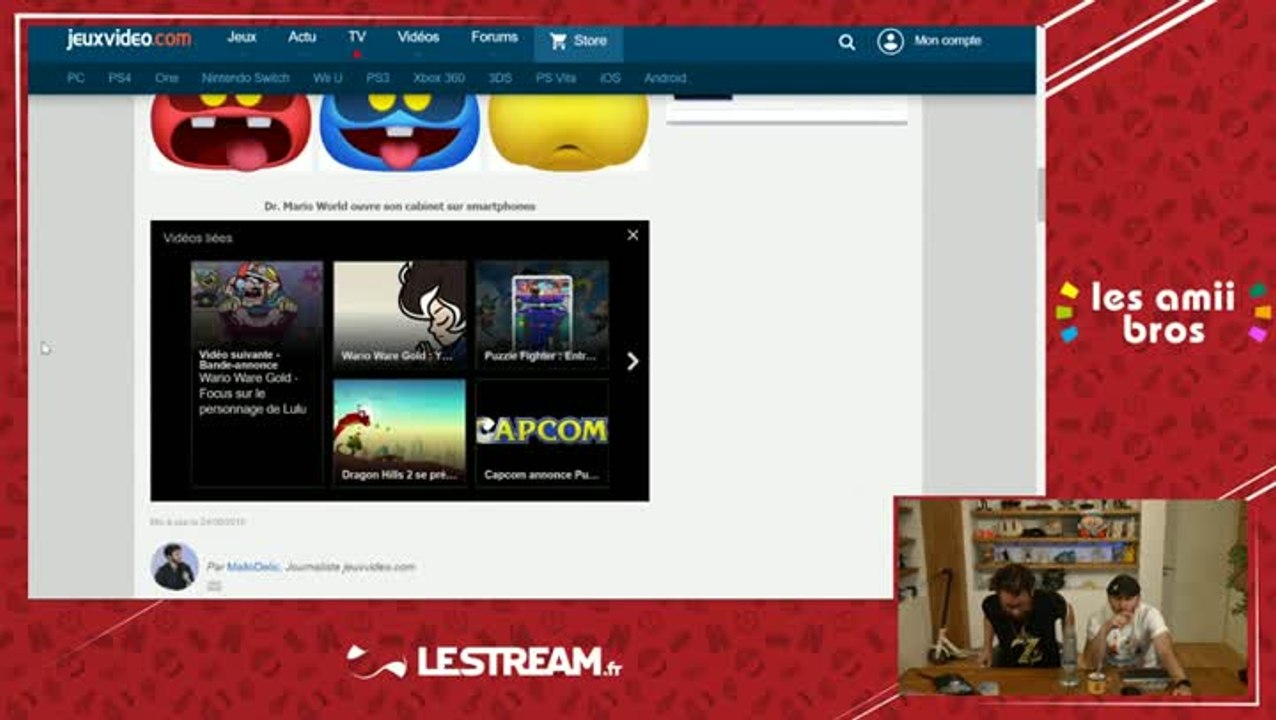Open Puzzle Fighter : Entr… video
Screen dimensions: 1276x720
542,314
